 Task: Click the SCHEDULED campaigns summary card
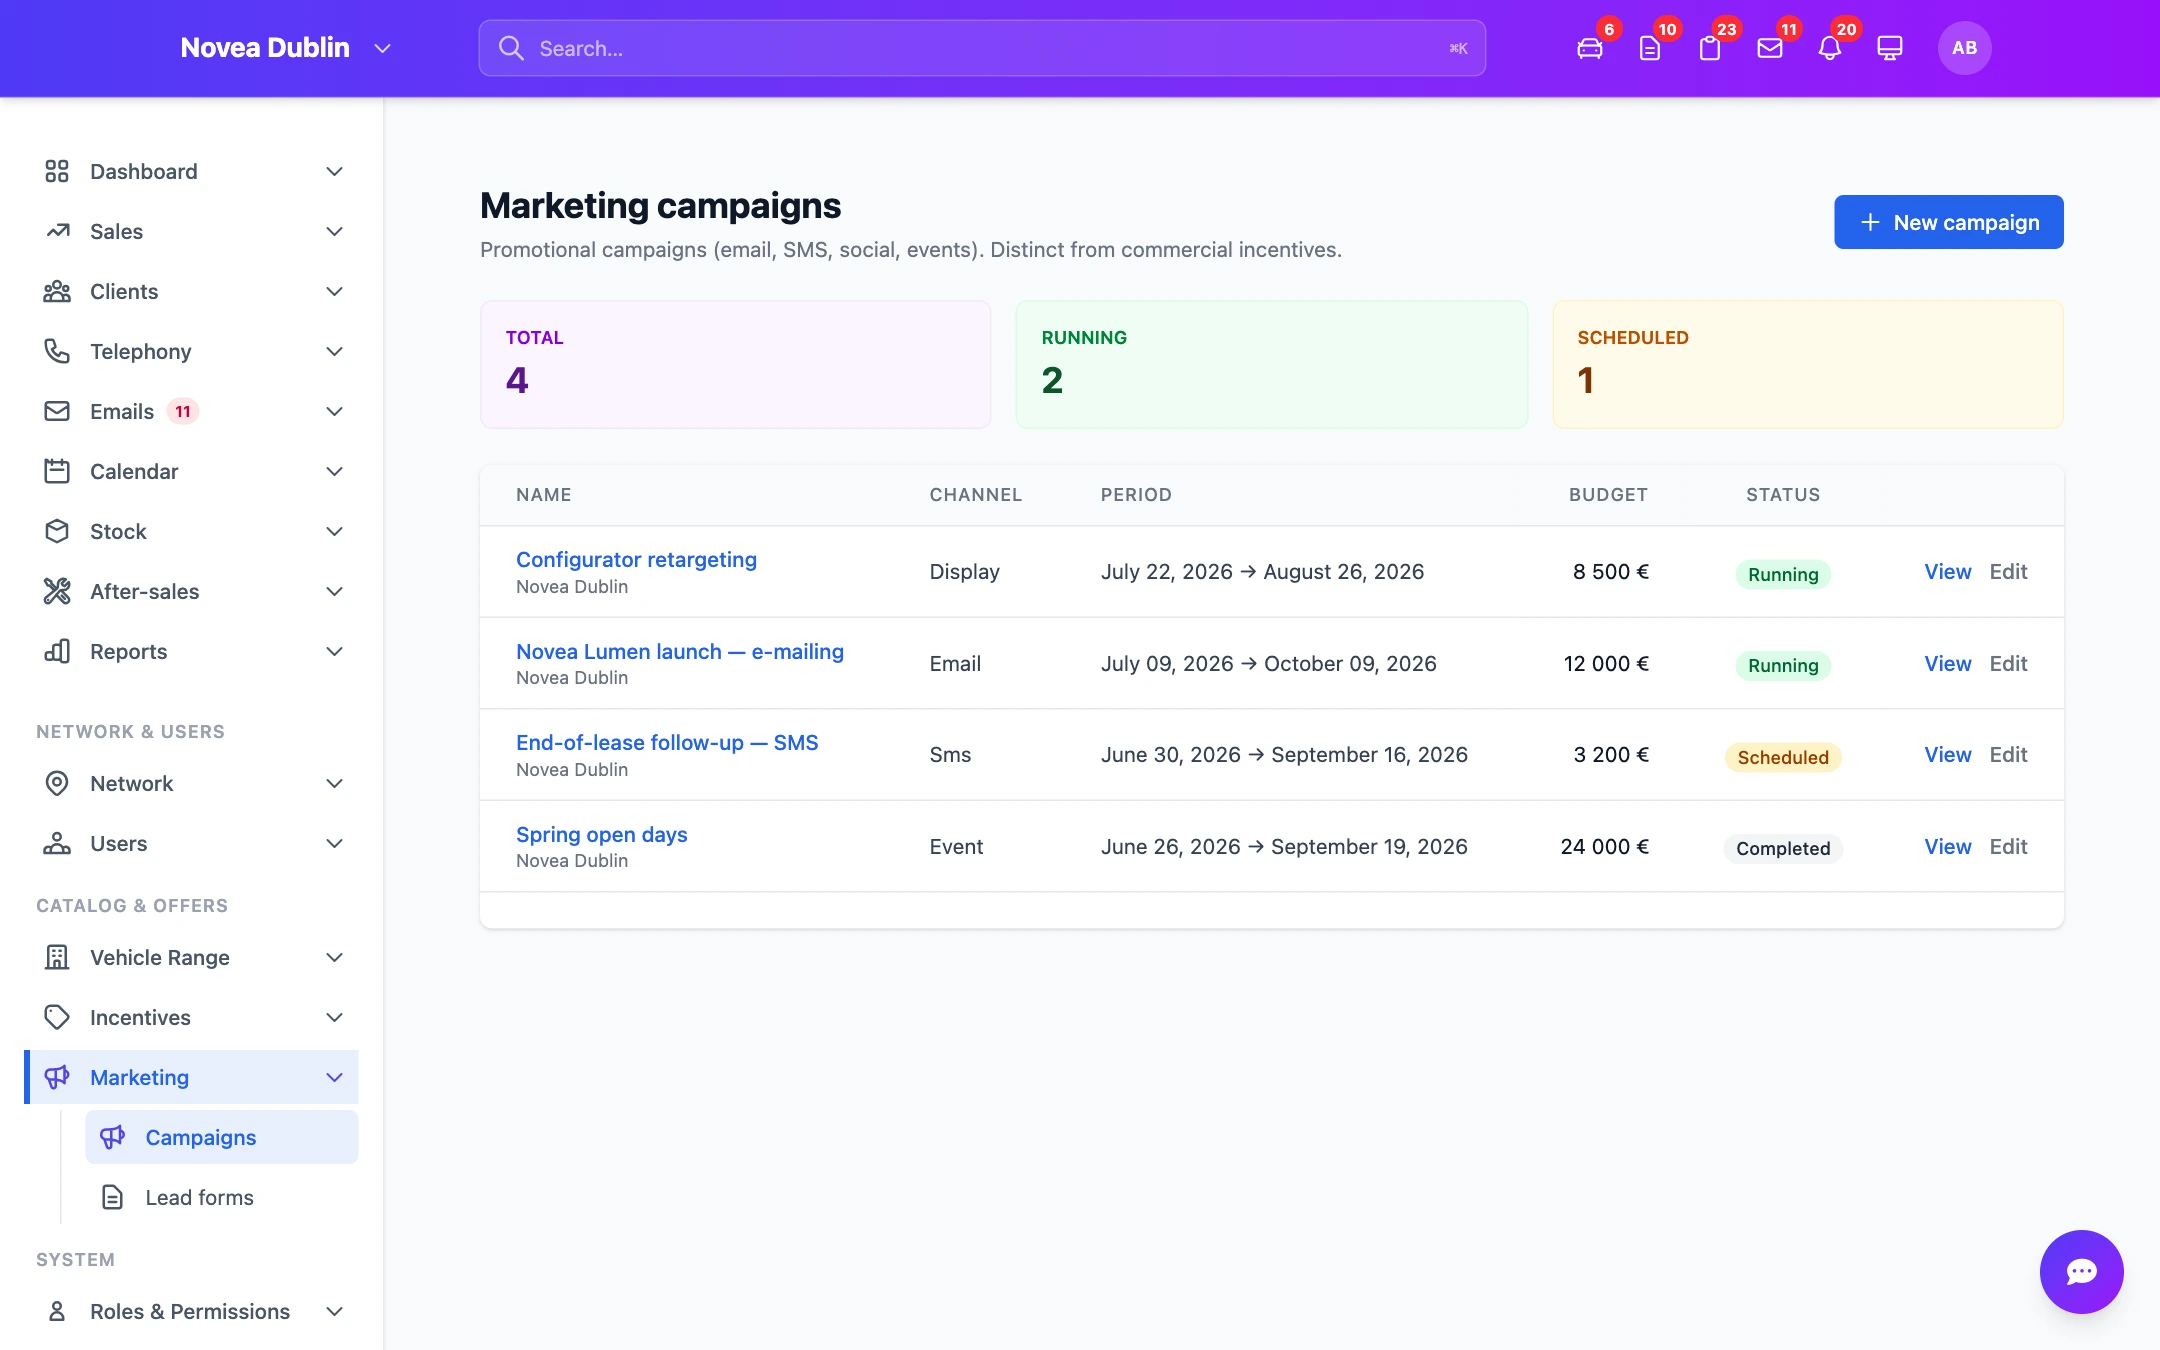coord(1807,364)
